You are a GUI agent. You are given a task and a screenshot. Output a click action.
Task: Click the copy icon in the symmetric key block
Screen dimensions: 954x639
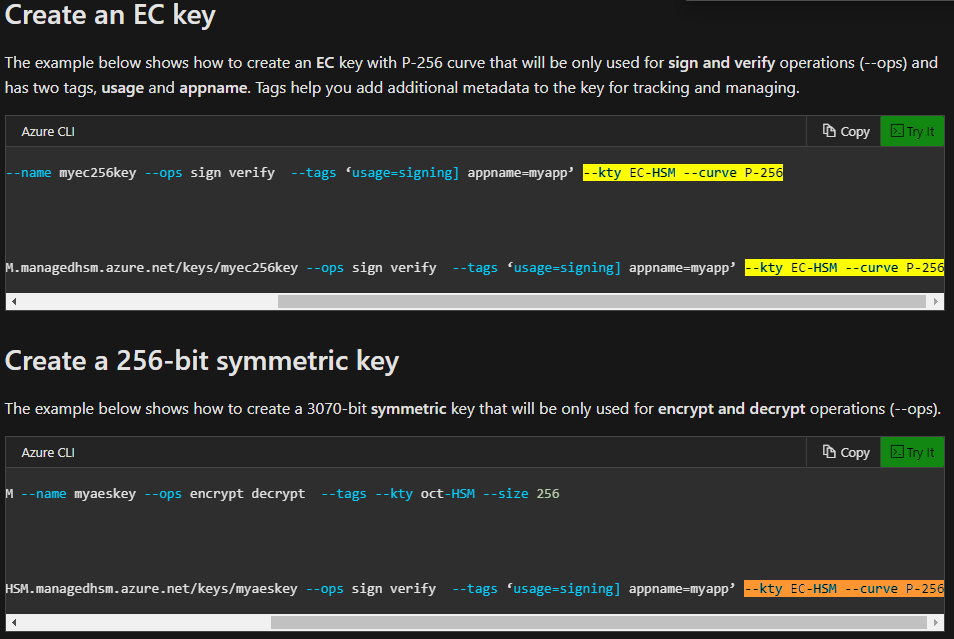829,452
